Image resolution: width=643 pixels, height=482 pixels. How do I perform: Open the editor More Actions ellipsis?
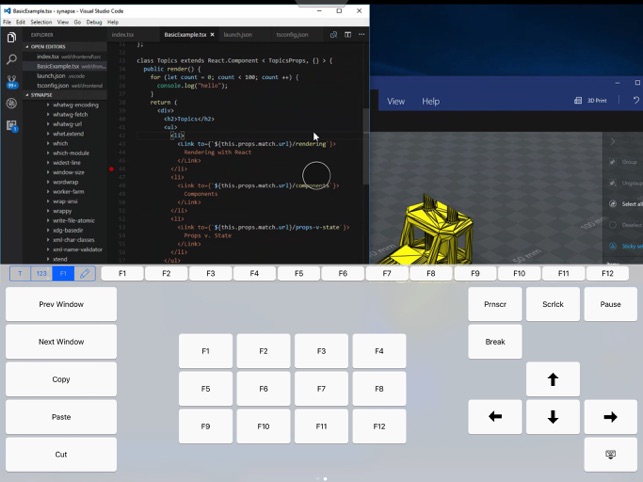tap(361, 35)
